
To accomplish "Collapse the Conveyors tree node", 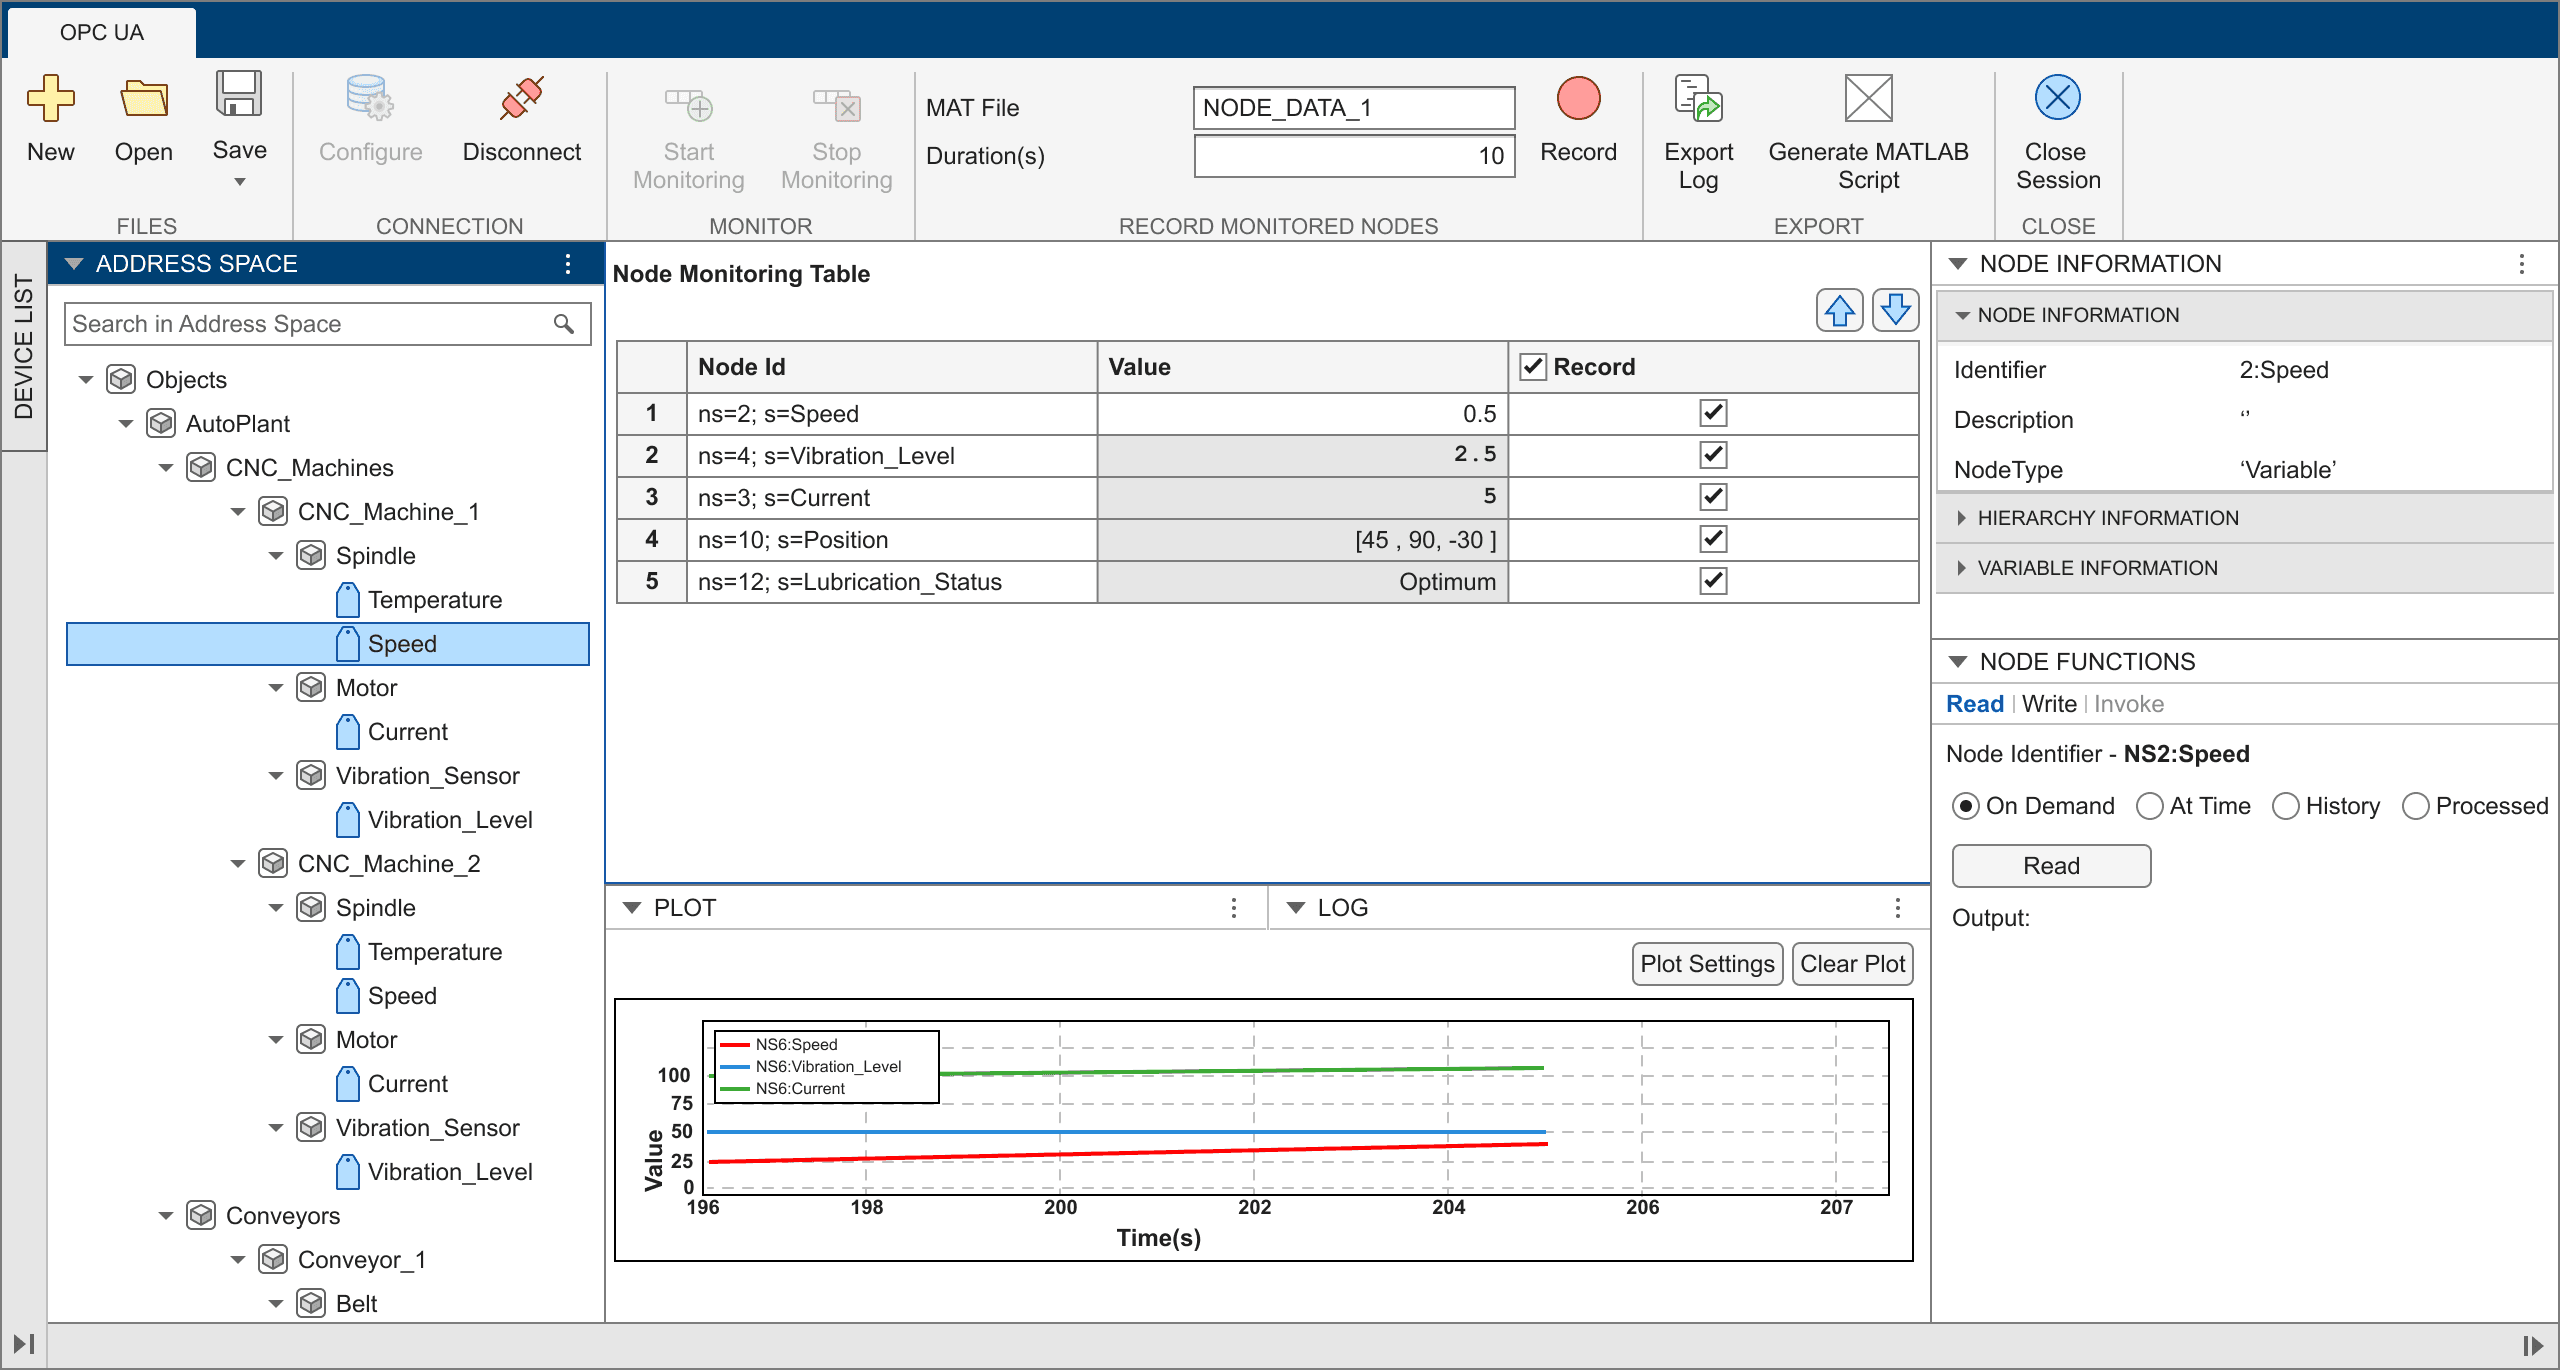I will click(x=166, y=1216).
